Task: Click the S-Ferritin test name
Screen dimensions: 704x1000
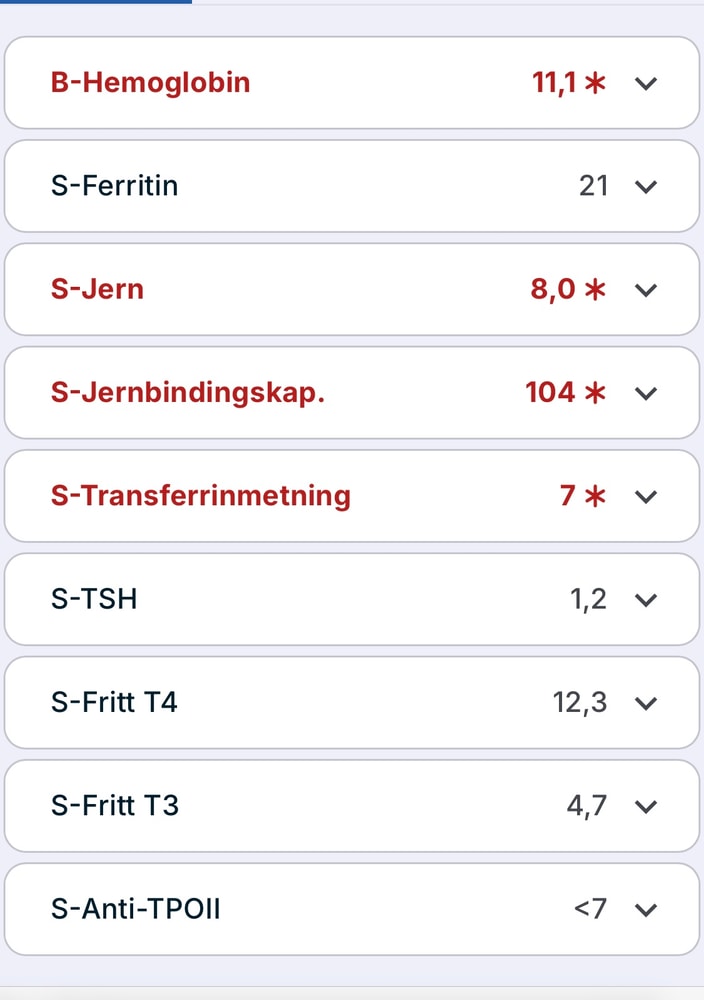Action: [x=114, y=186]
